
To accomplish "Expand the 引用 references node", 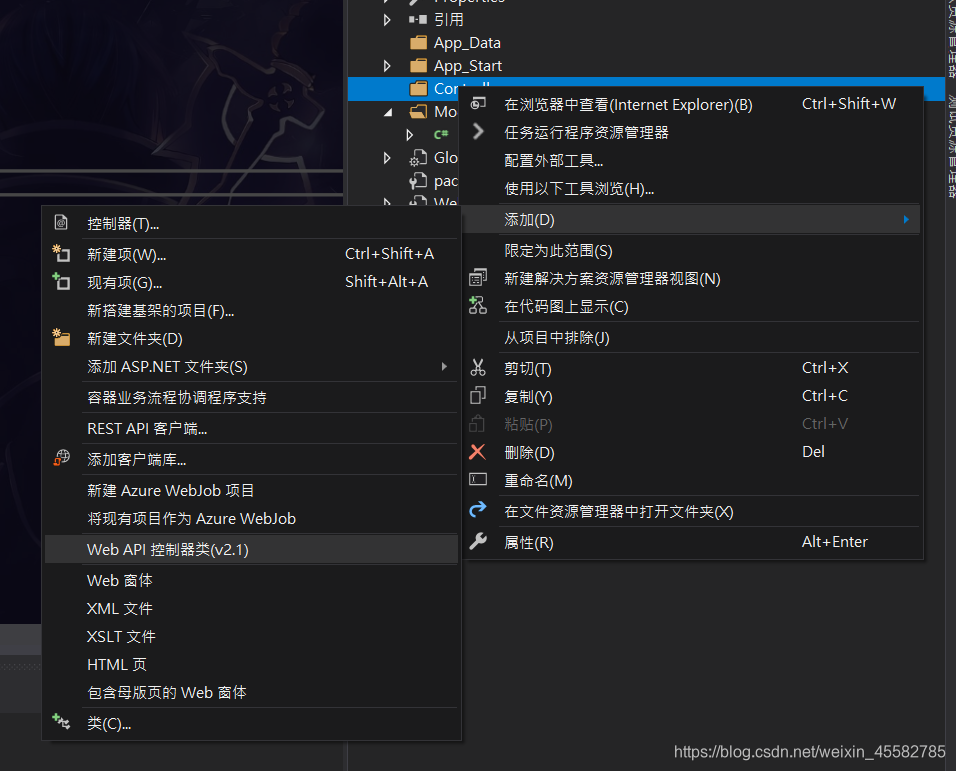I will pyautogui.click(x=387, y=20).
